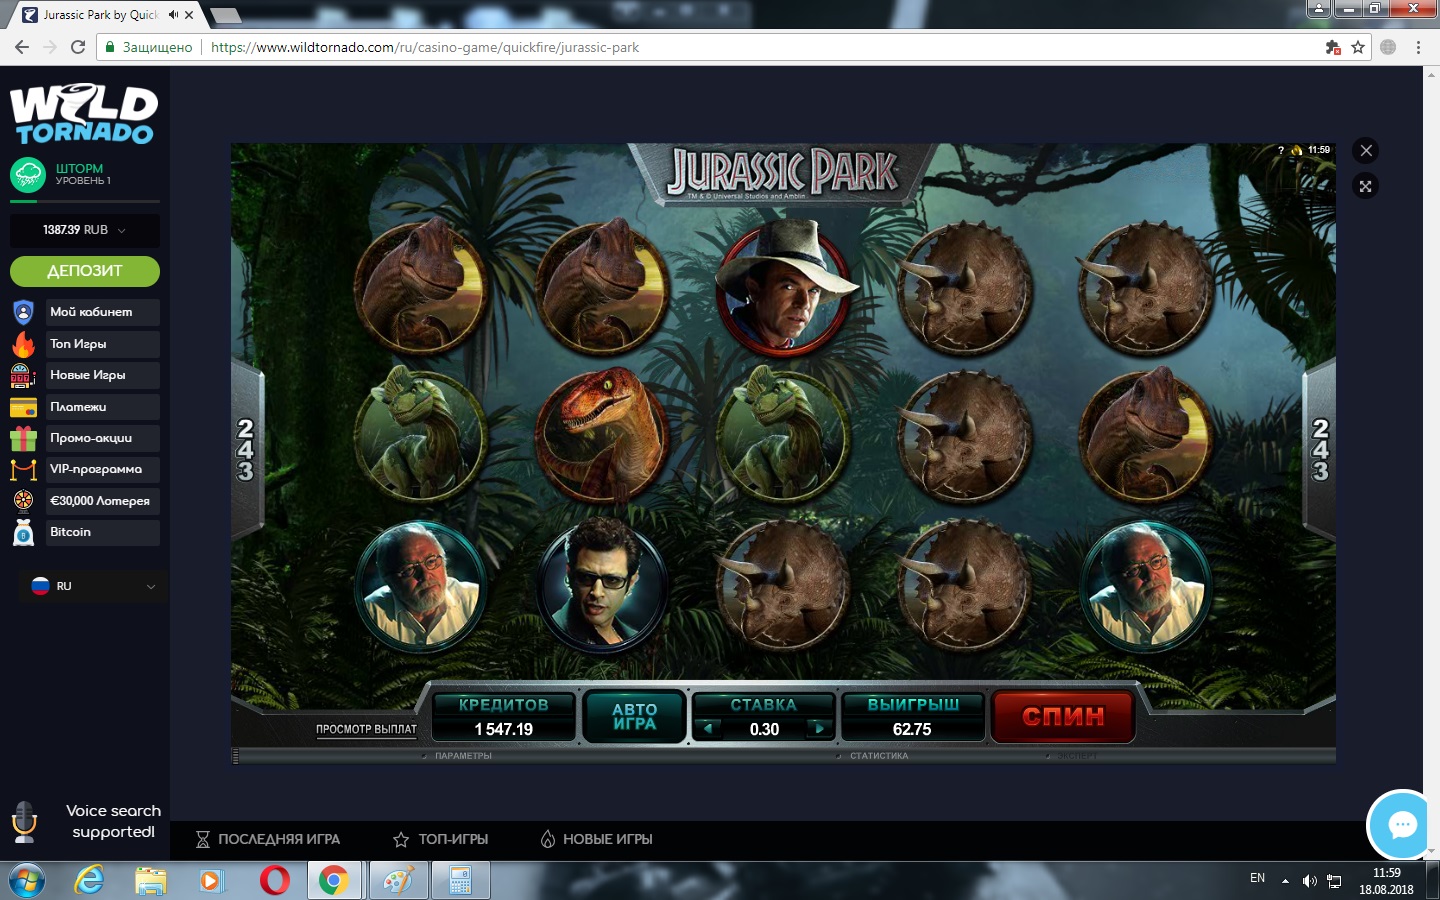Click the red Спин button

tap(1063, 716)
